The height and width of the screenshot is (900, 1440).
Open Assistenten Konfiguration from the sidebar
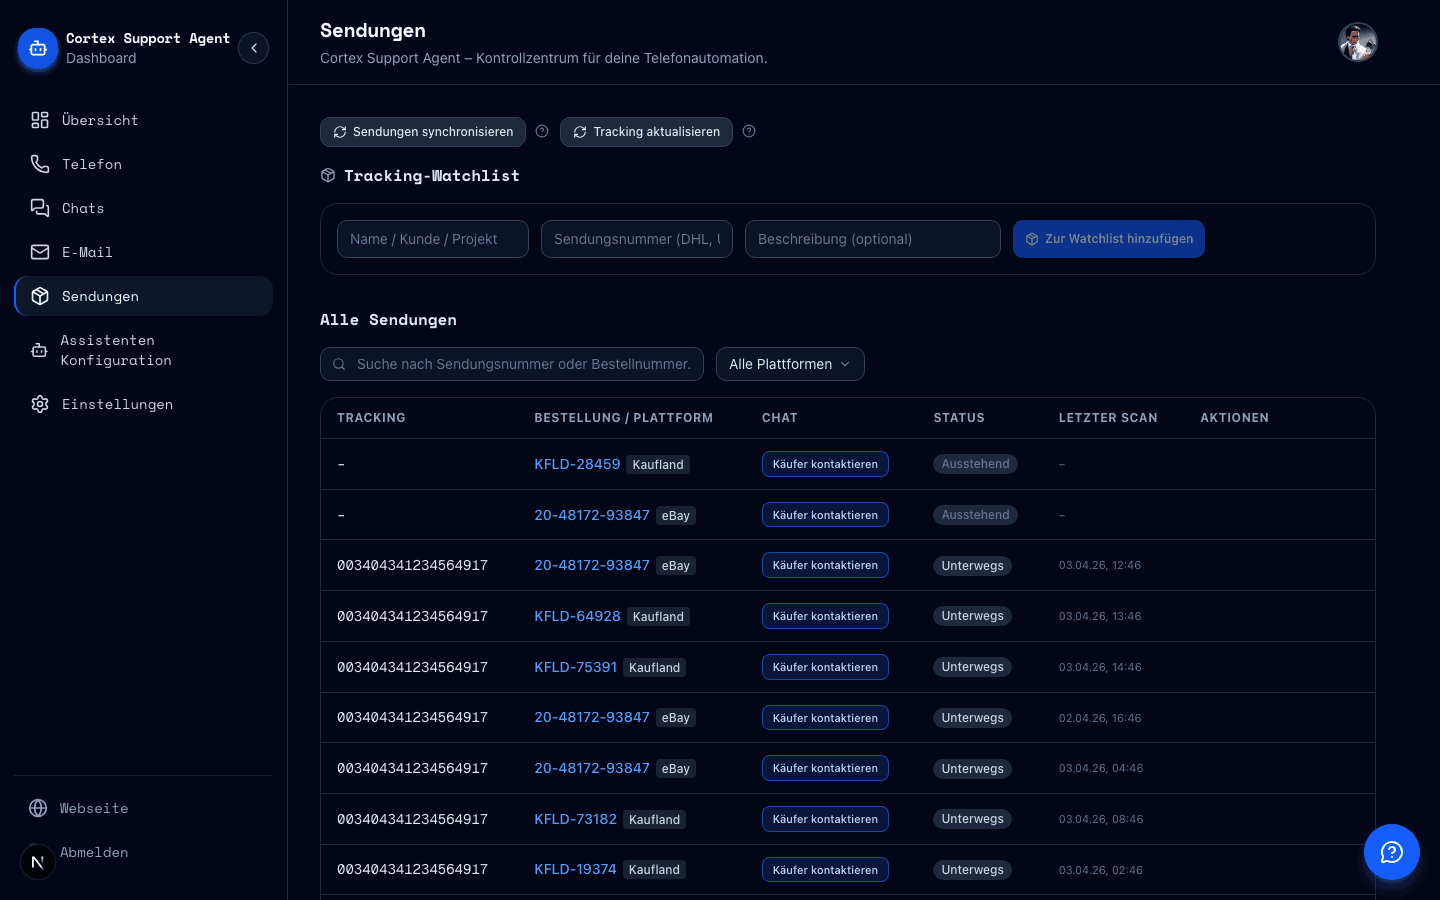click(x=115, y=350)
